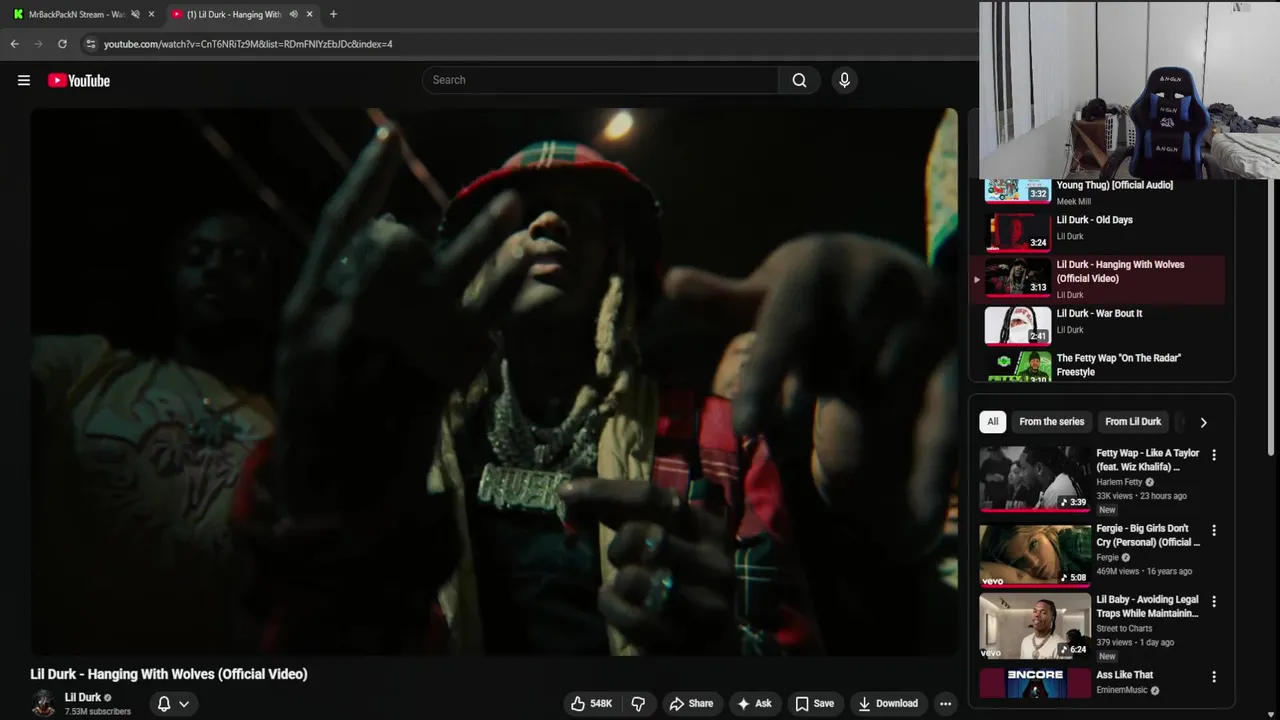Open a new browser tab
The width and height of the screenshot is (1280, 720).
333,14
